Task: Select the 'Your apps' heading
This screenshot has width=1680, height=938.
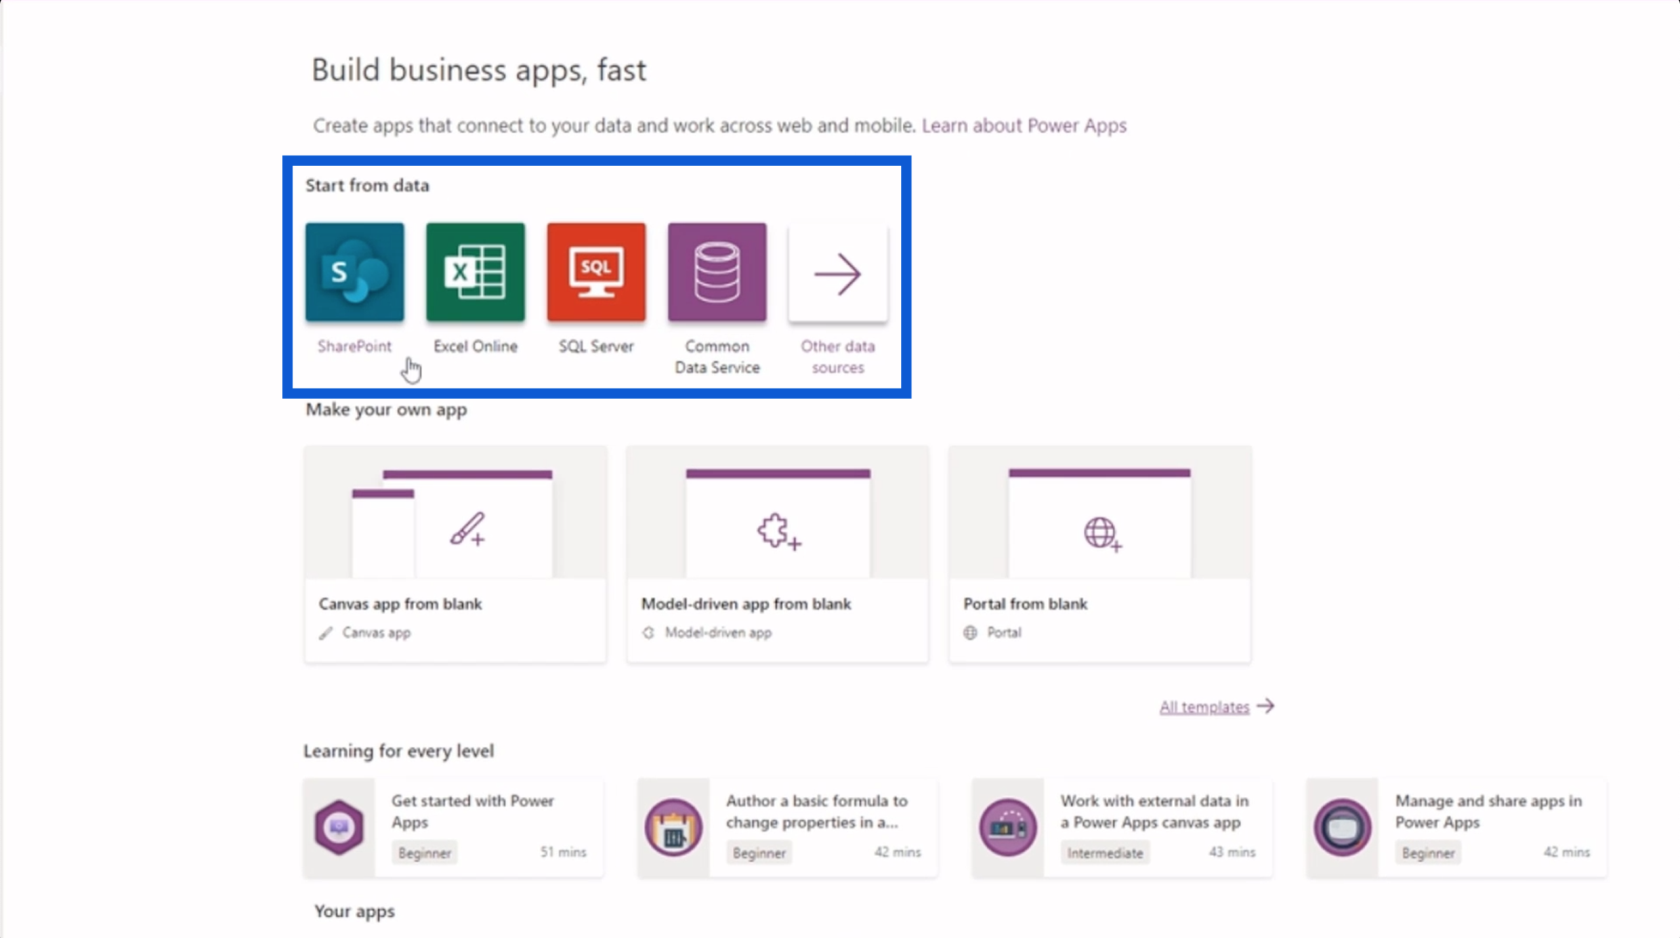Action: coord(354,911)
